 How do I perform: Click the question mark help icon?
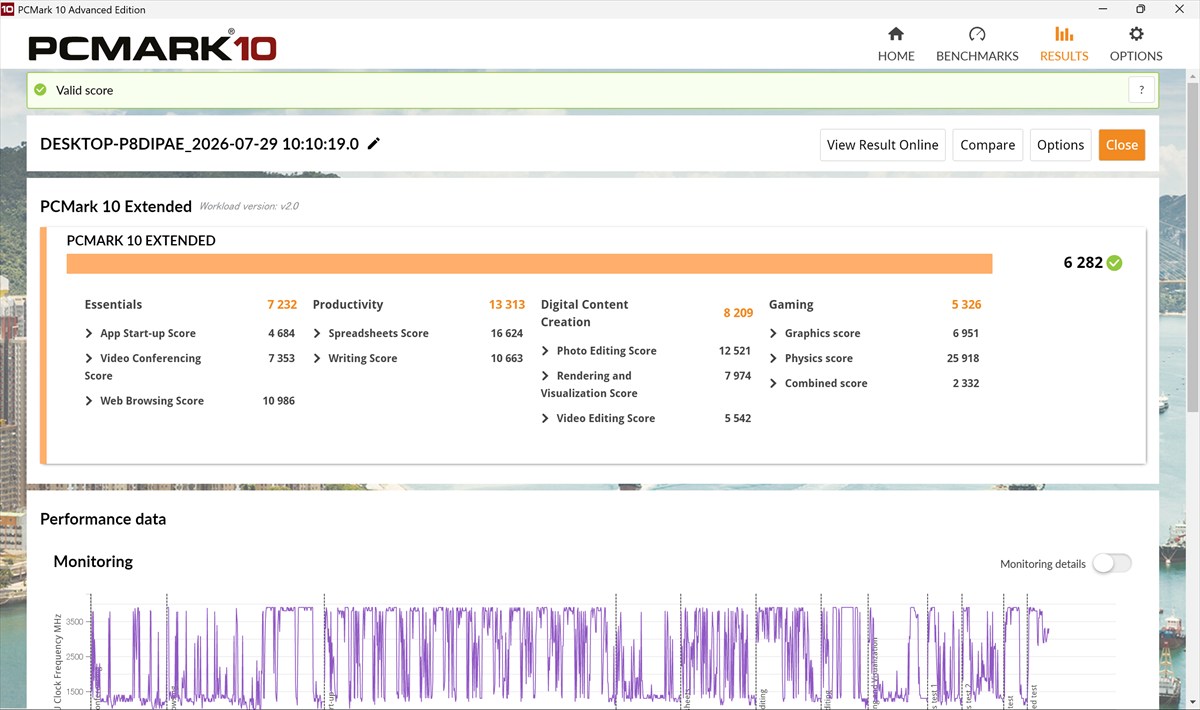coord(1142,90)
